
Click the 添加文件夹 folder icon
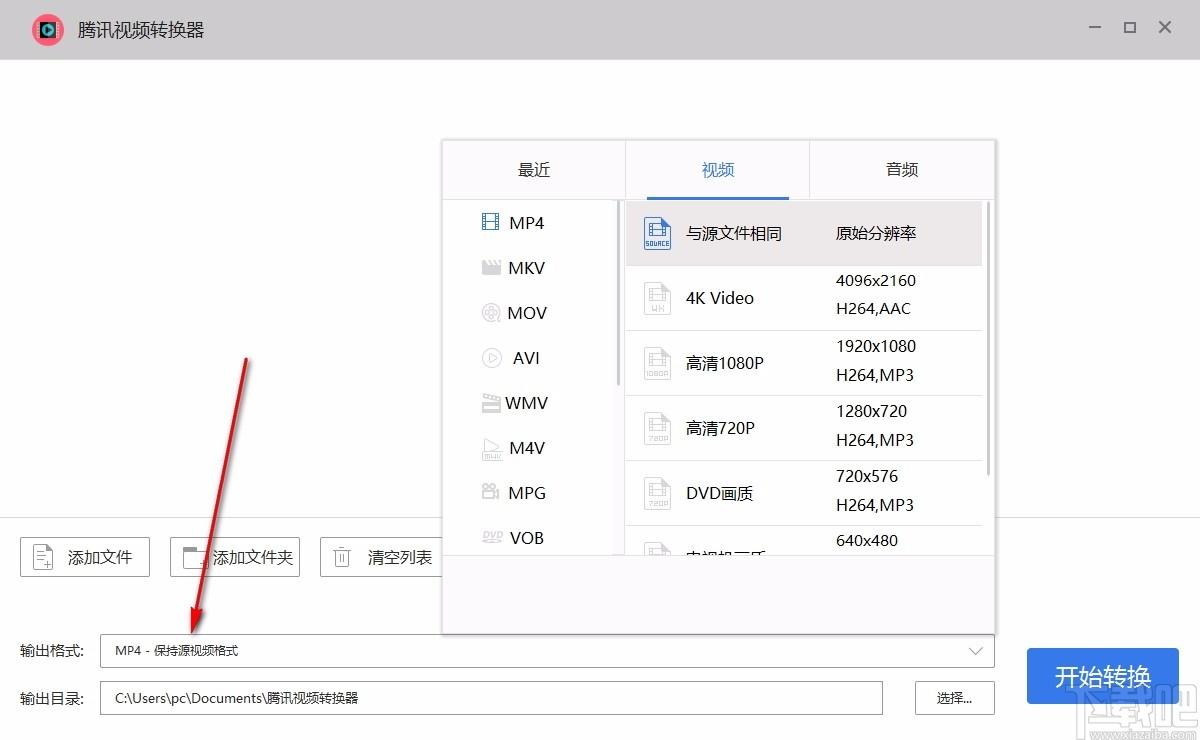[196, 557]
